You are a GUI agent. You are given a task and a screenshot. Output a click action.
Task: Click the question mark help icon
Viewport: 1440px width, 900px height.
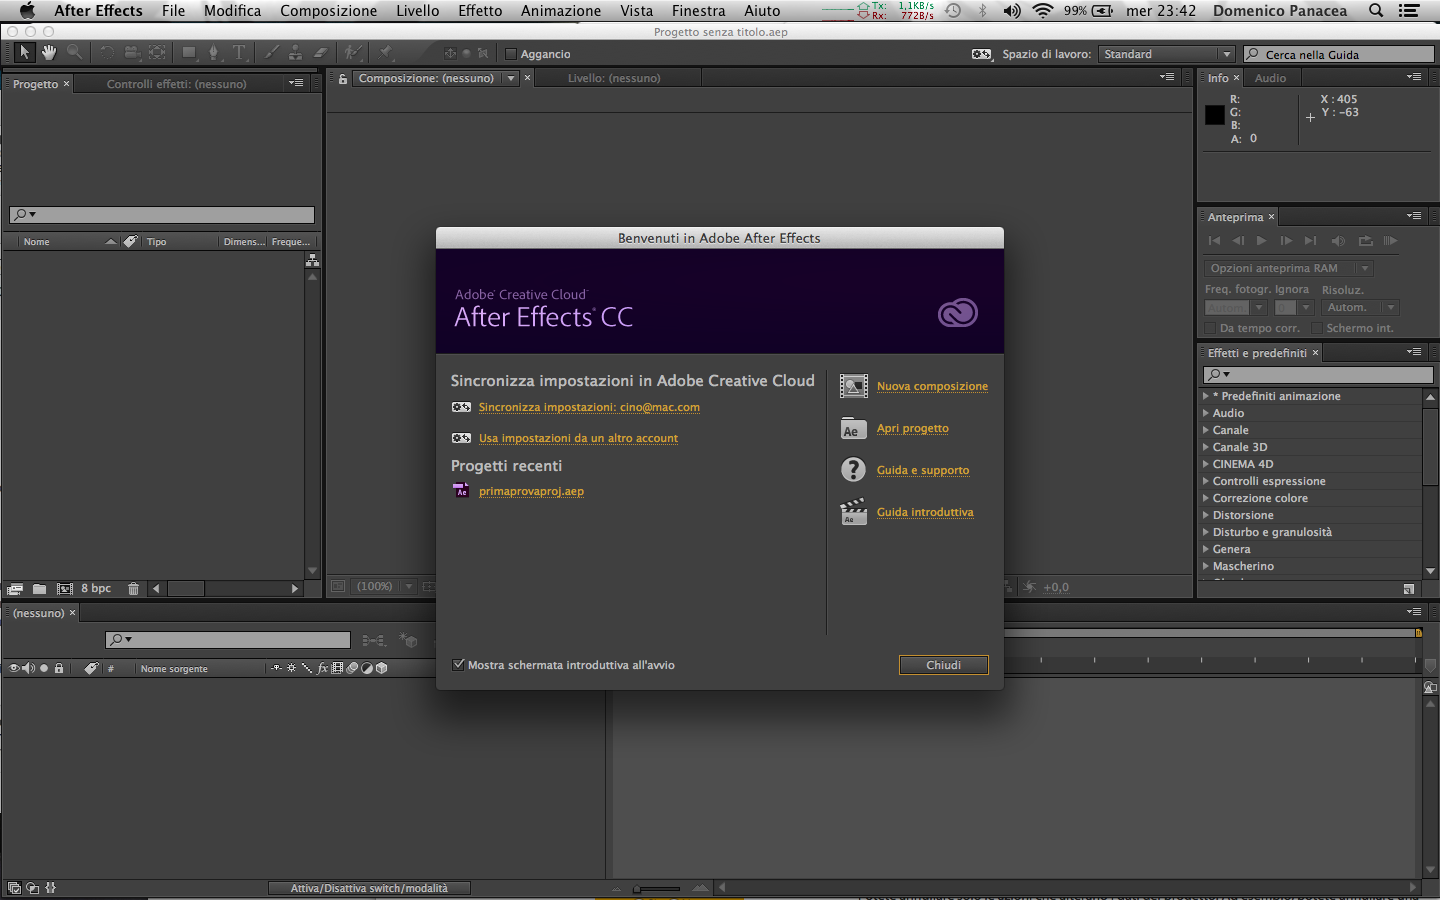853,470
